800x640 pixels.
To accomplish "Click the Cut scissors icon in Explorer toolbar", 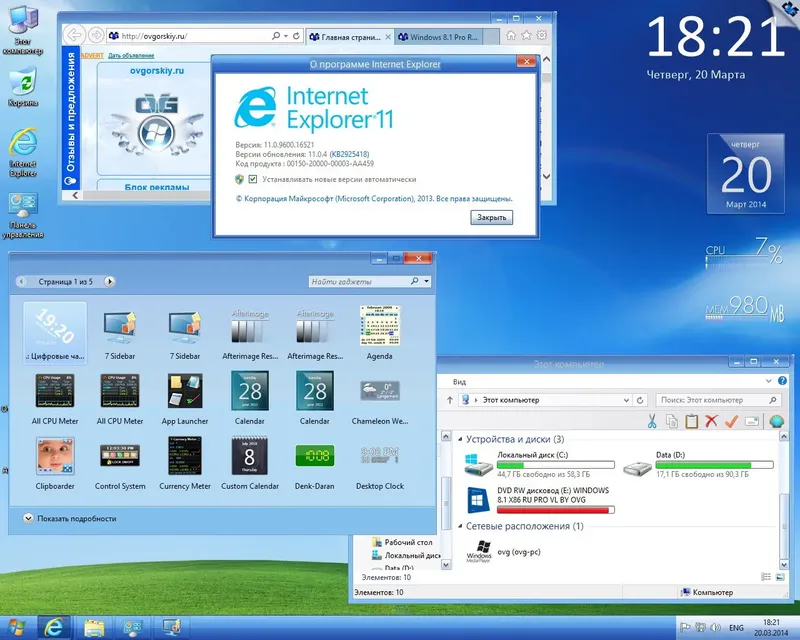I will coord(651,421).
